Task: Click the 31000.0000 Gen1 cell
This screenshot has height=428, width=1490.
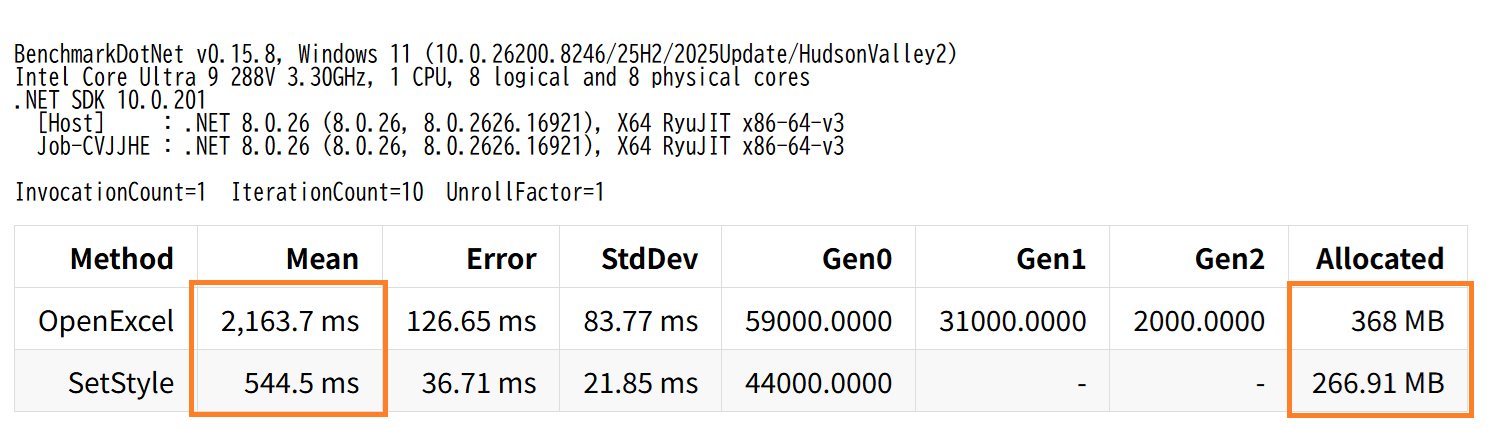Action: [1012, 321]
